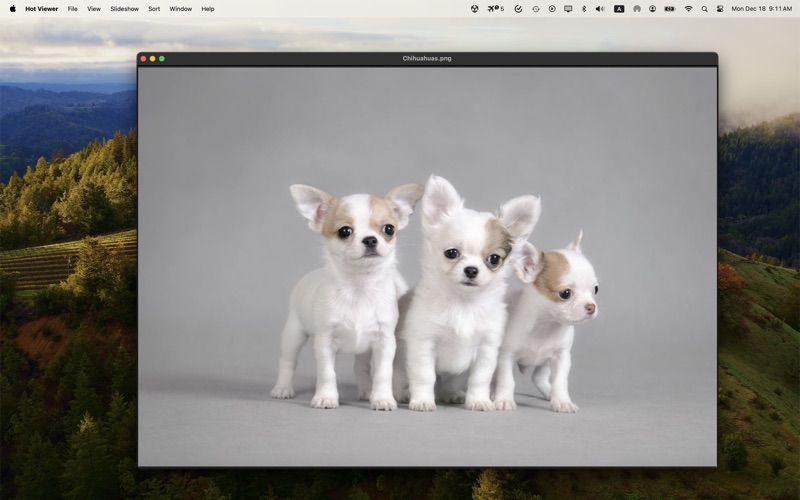Viewport: 800px width, 500px height.
Task: Open the Time Machine menu bar icon
Action: pos(536,9)
